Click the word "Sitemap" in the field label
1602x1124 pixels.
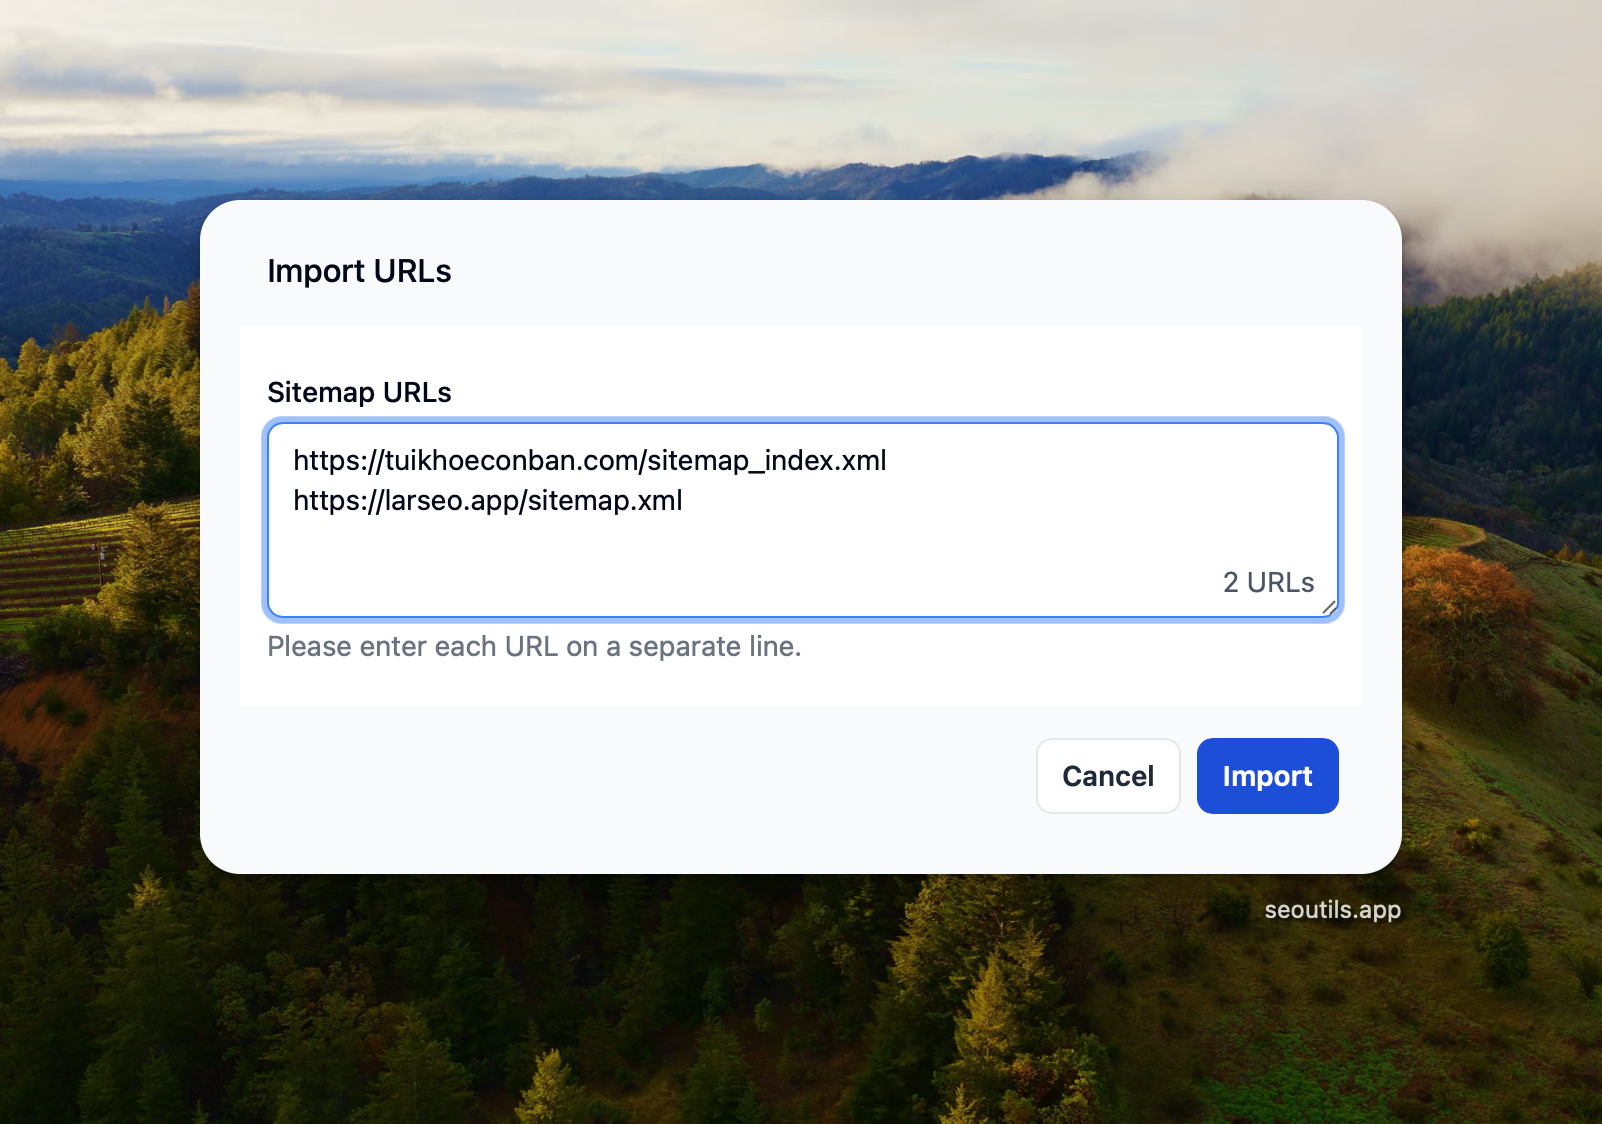pyautogui.click(x=321, y=392)
